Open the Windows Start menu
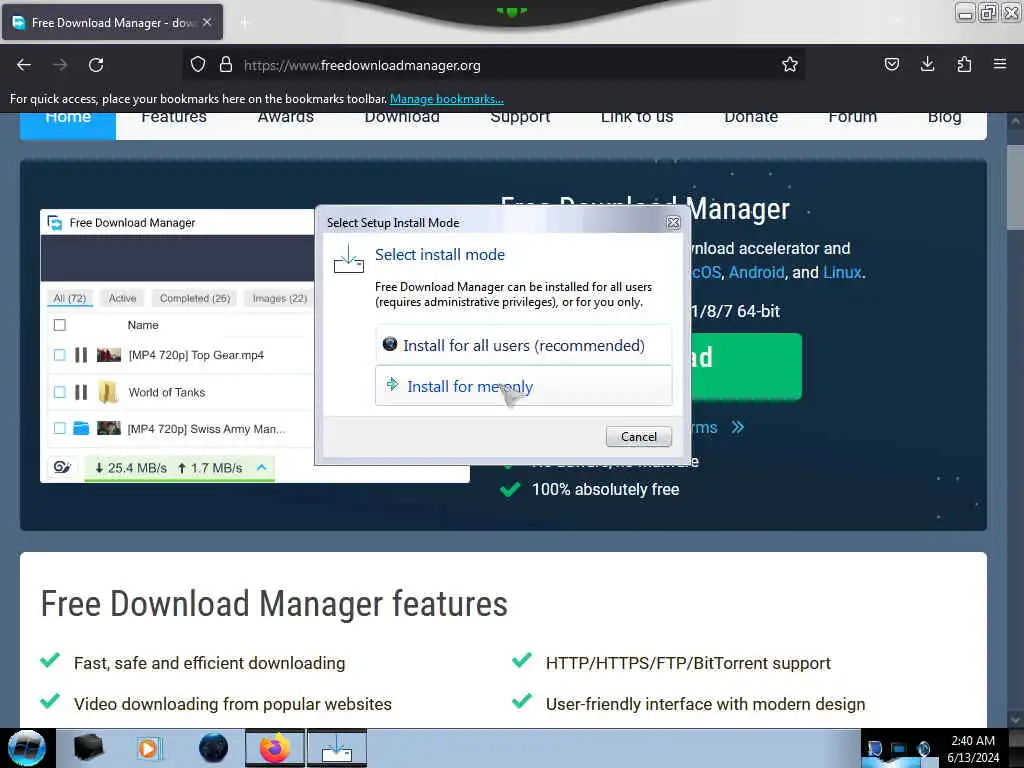1024x768 pixels. coord(27,748)
